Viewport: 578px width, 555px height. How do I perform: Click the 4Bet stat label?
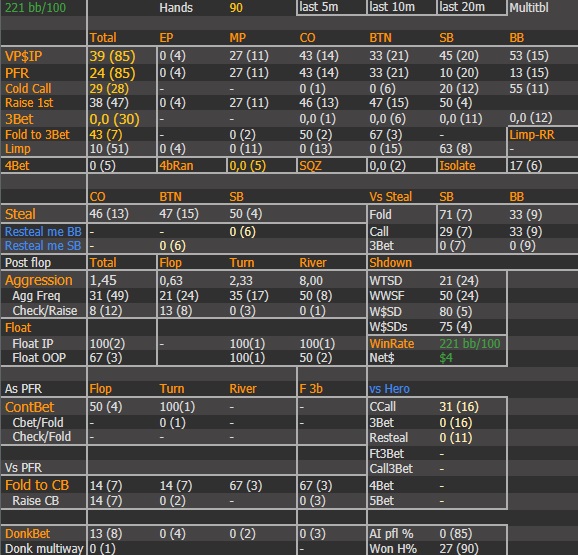tap(17, 165)
